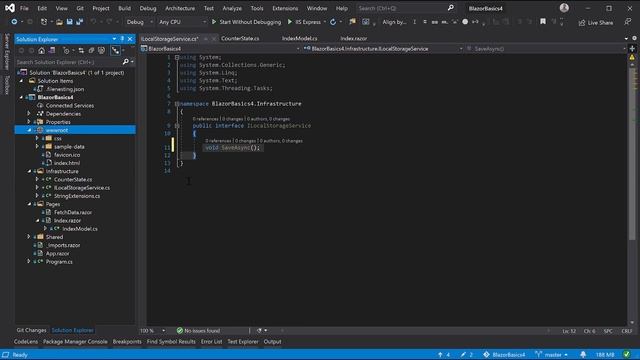Switch to the IndexModel.cs tab

(x=300, y=38)
